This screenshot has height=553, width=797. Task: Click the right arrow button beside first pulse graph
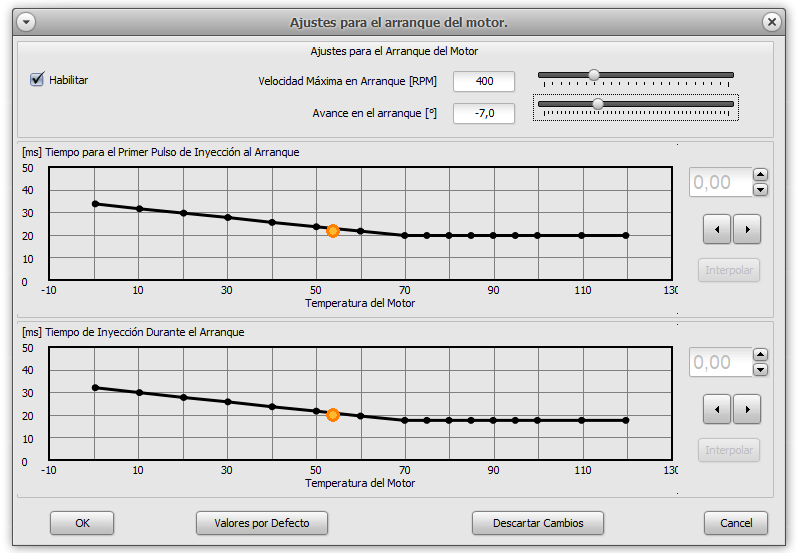[x=747, y=229]
